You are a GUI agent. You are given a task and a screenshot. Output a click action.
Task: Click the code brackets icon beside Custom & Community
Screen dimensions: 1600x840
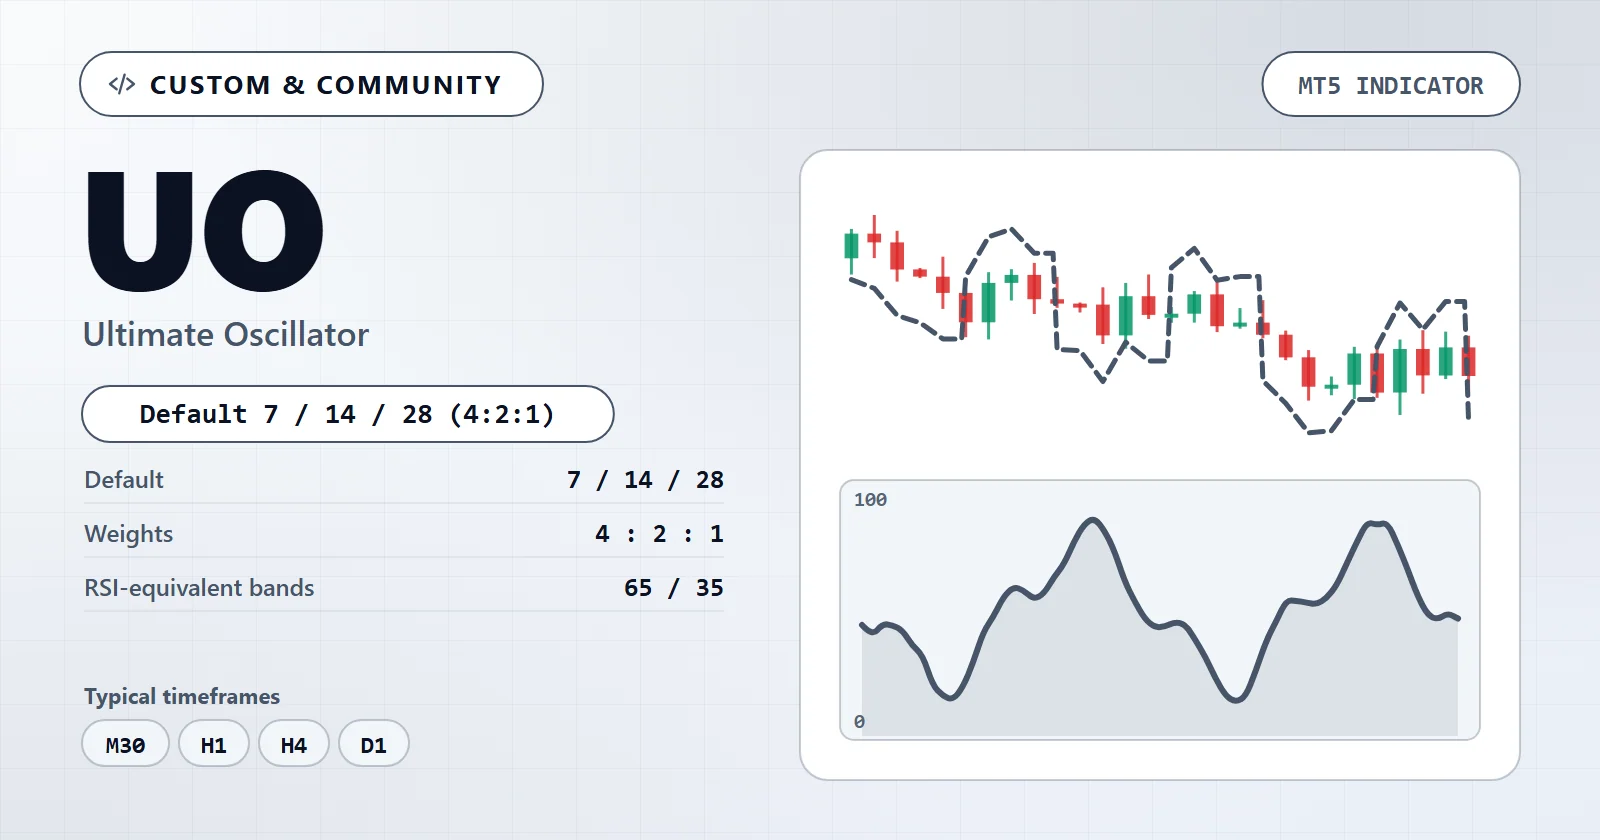(122, 84)
